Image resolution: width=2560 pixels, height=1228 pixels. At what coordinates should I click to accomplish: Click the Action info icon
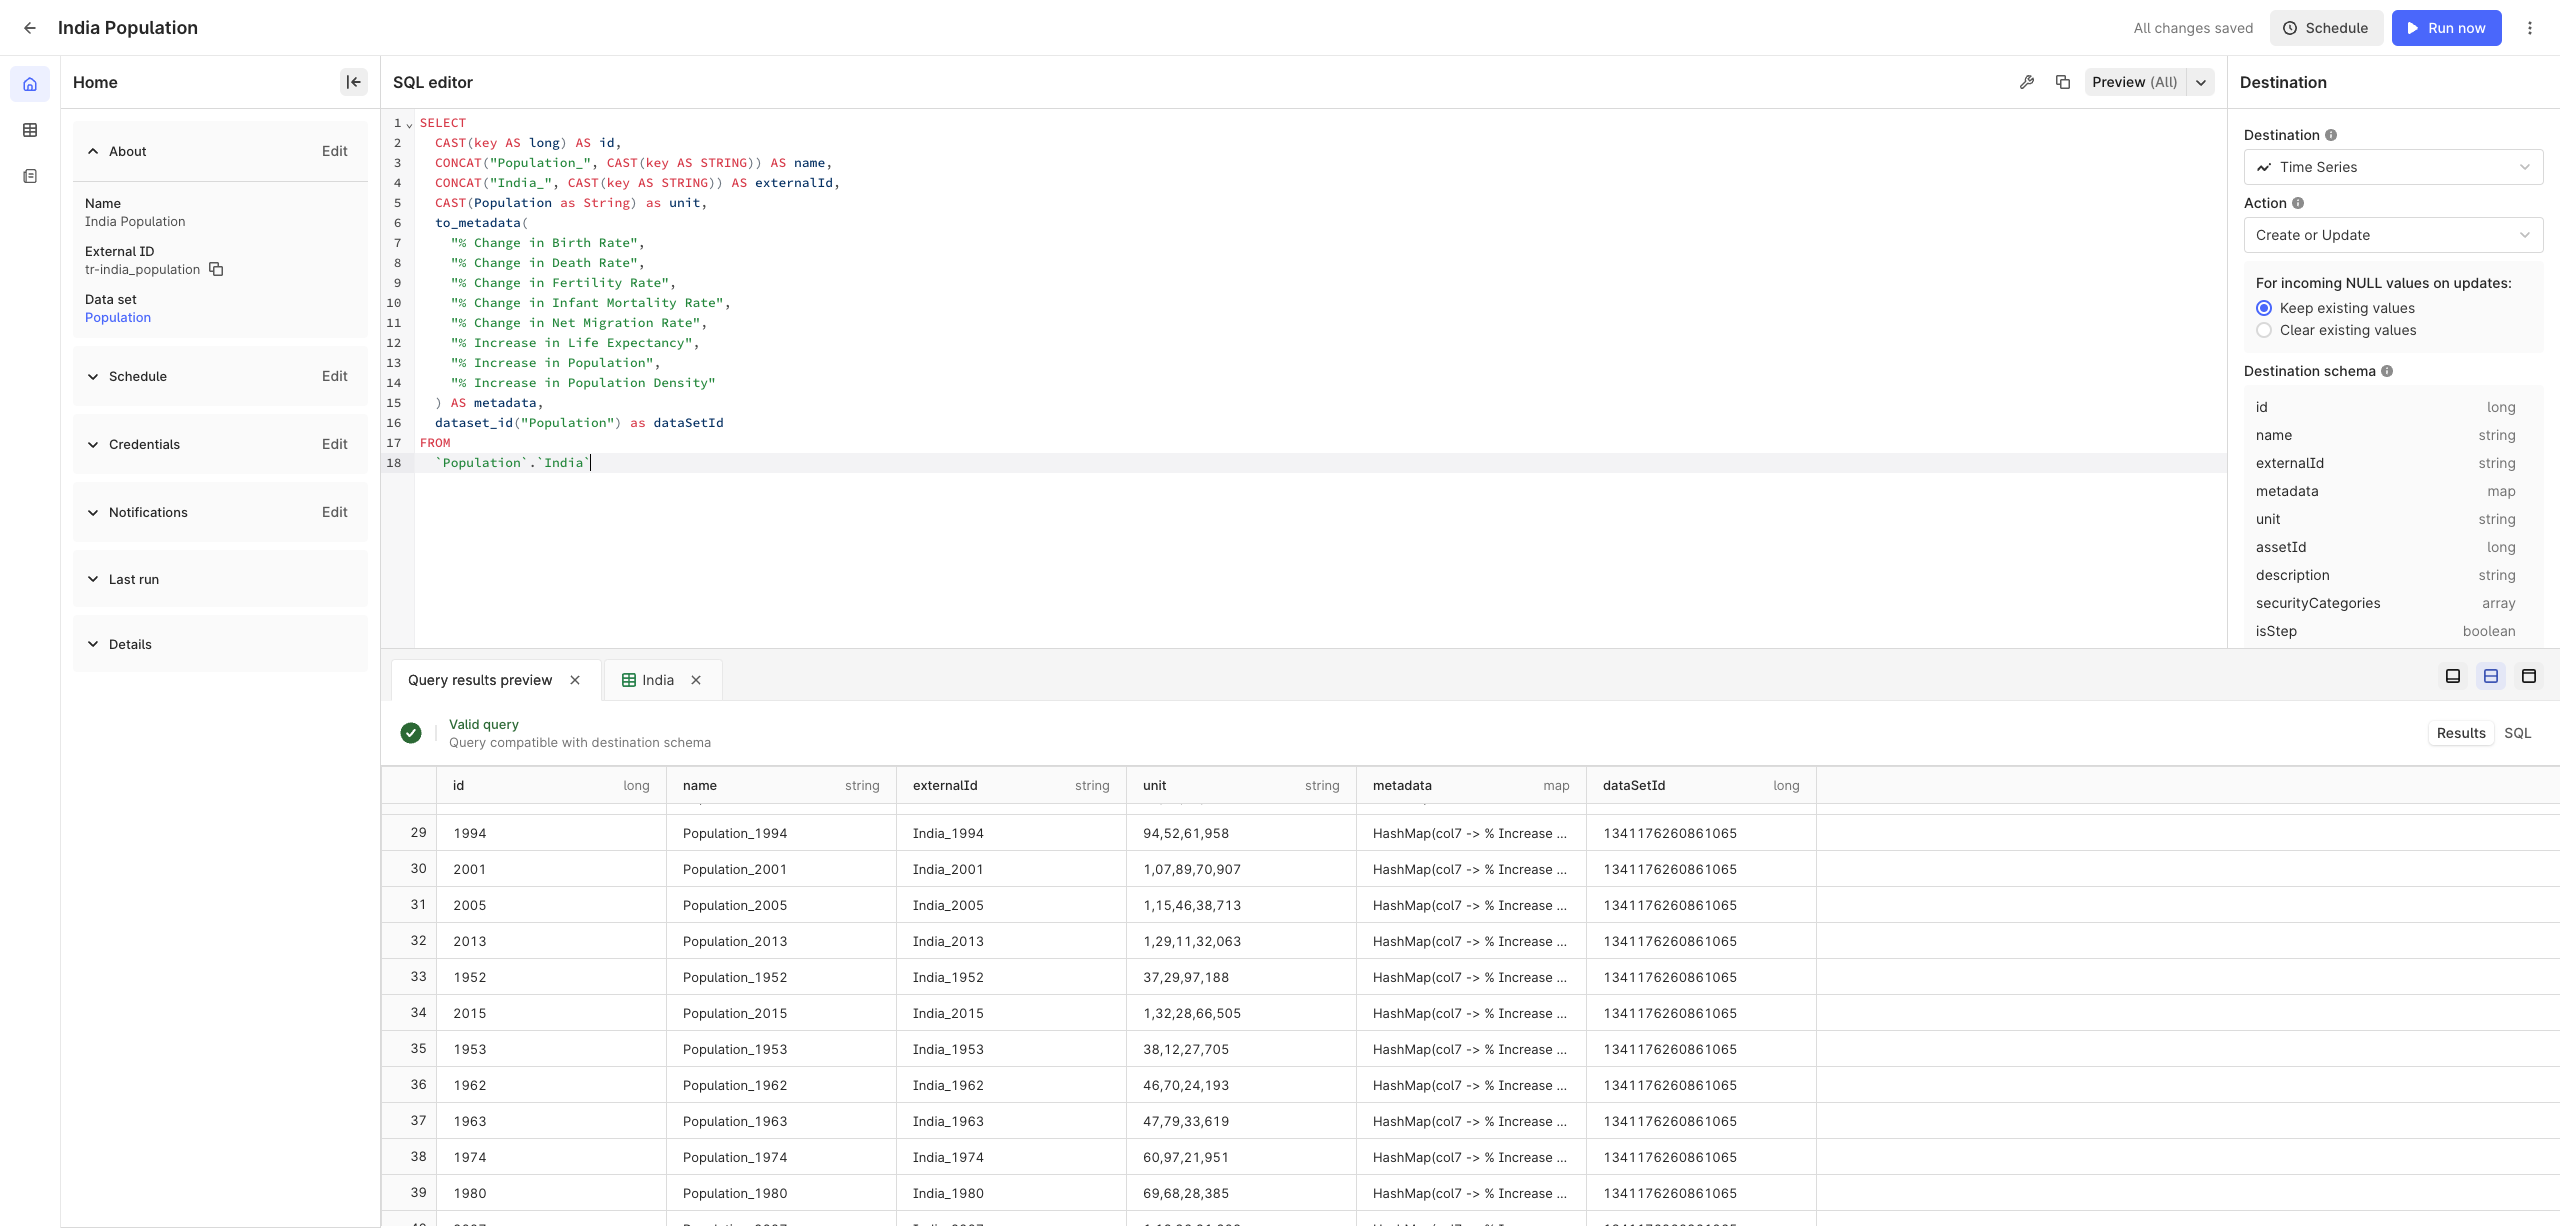tap(2298, 203)
